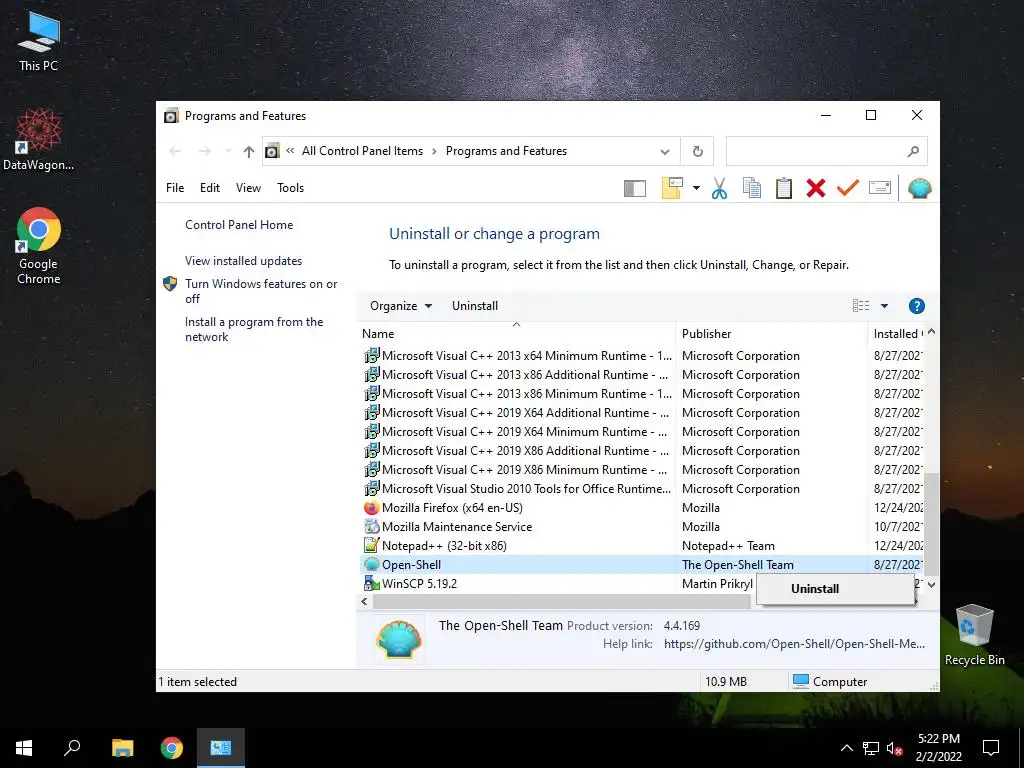
Task: Click the Up one level arrow
Action: [x=248, y=152]
